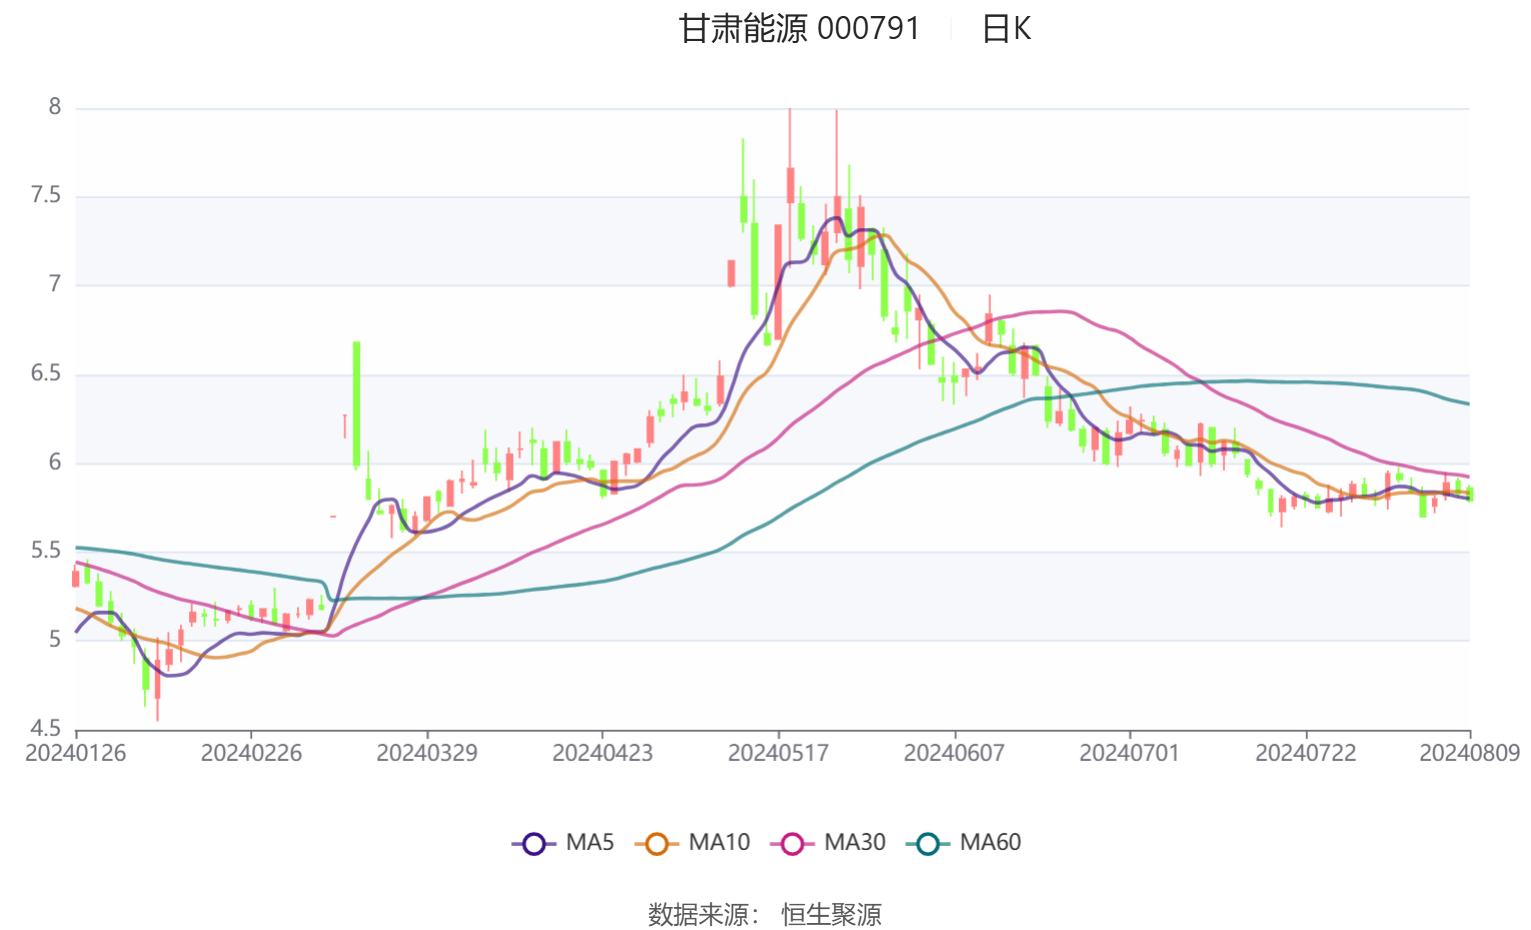
Task: Click the 20240809 x-axis date label
Action: tap(1470, 753)
